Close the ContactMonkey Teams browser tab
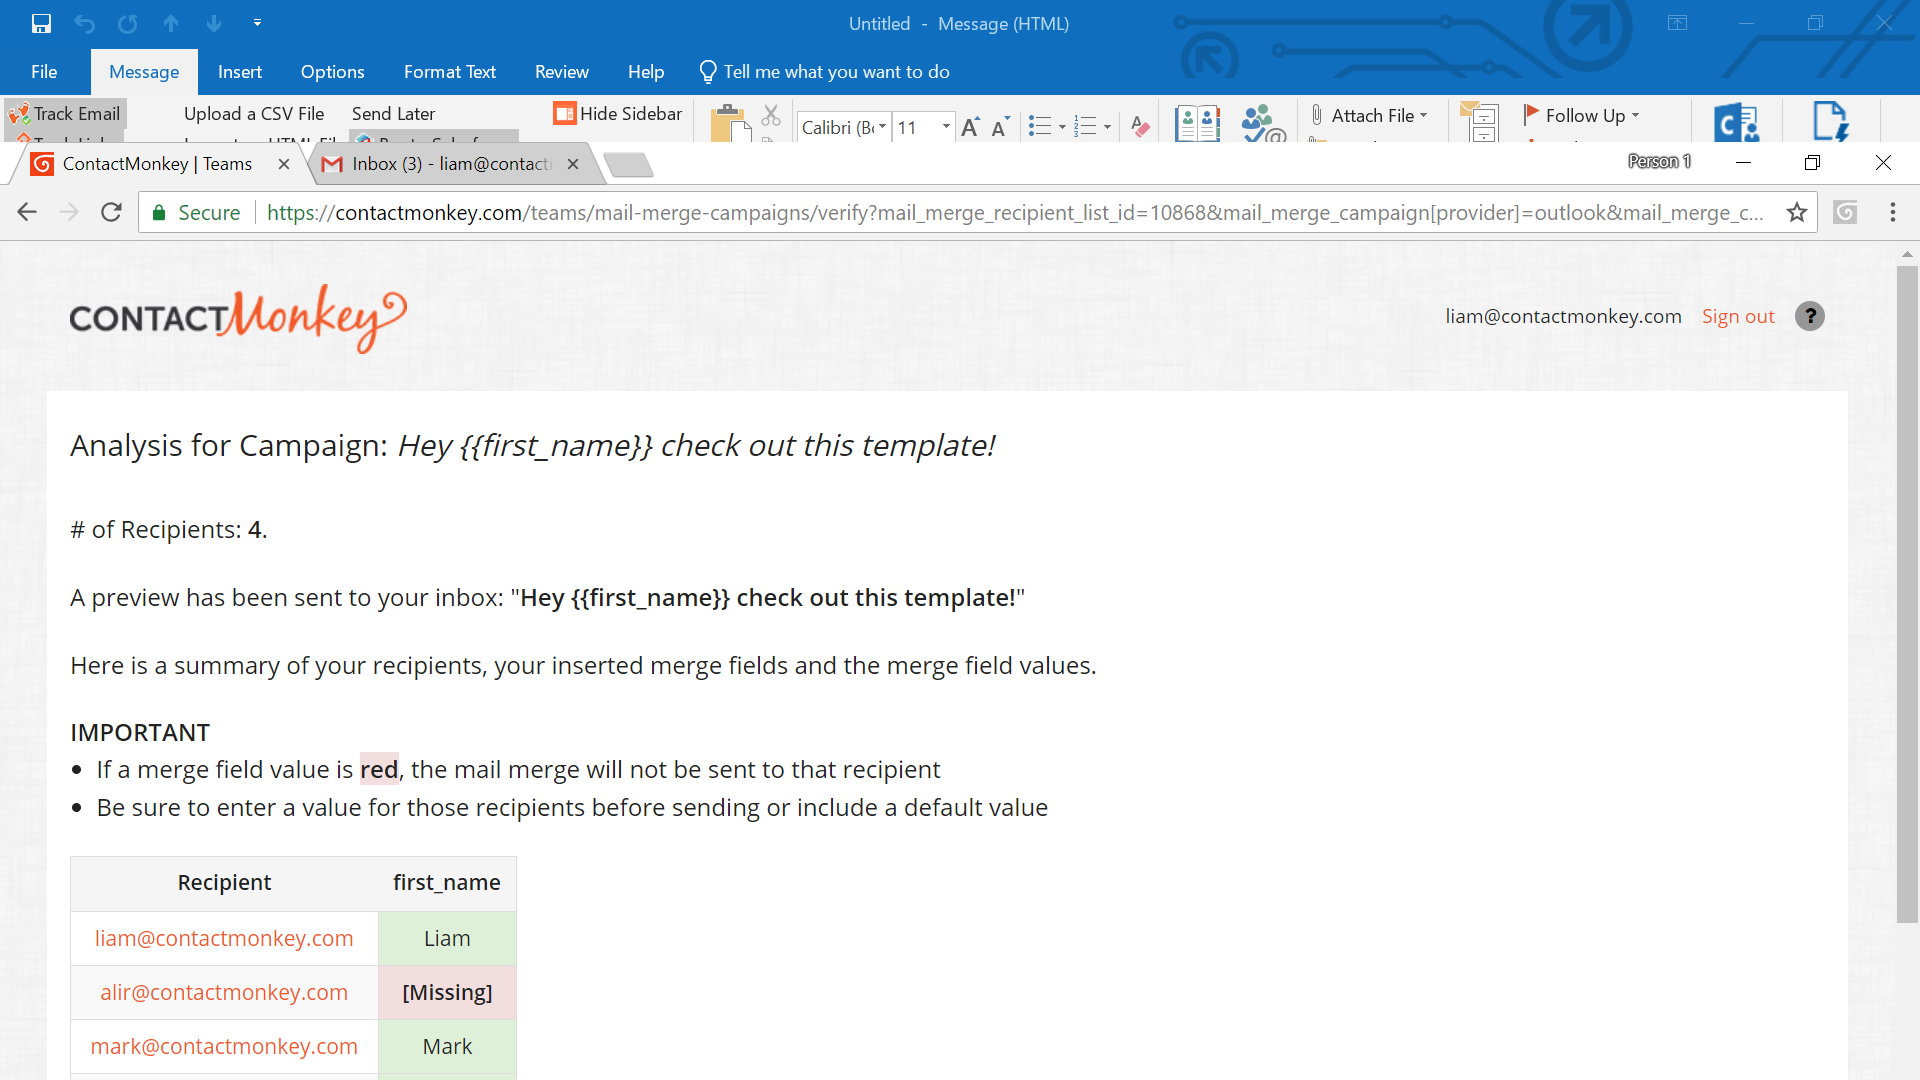The width and height of the screenshot is (1920, 1080). tap(284, 164)
